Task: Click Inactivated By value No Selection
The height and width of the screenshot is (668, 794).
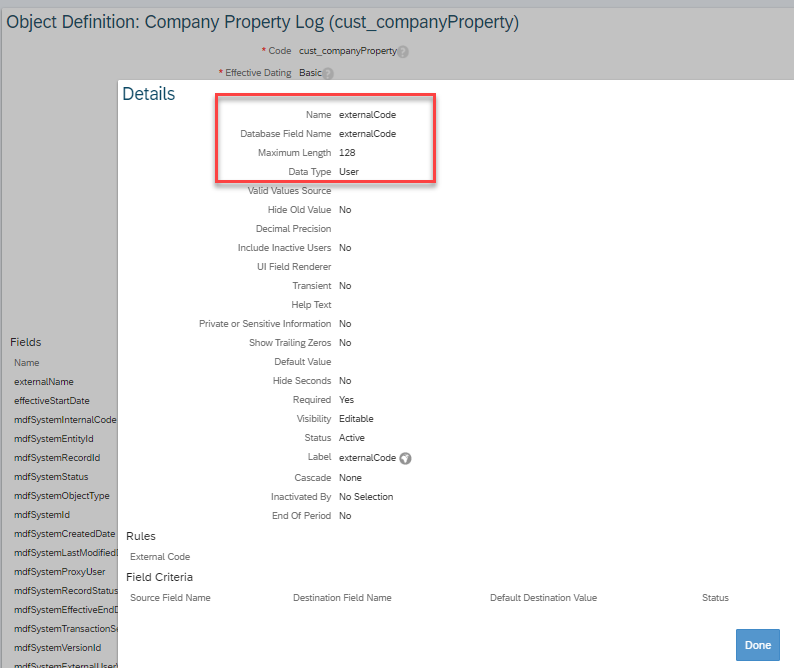Action: [366, 497]
